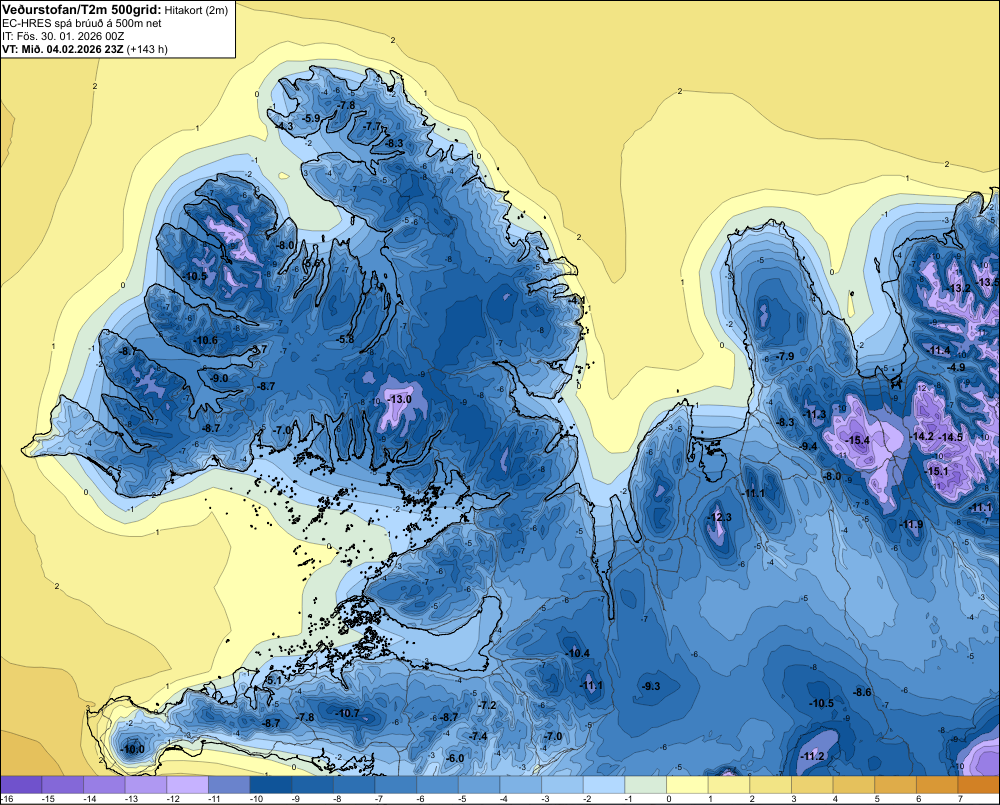Click the -11.9 temperature label

click(x=911, y=524)
